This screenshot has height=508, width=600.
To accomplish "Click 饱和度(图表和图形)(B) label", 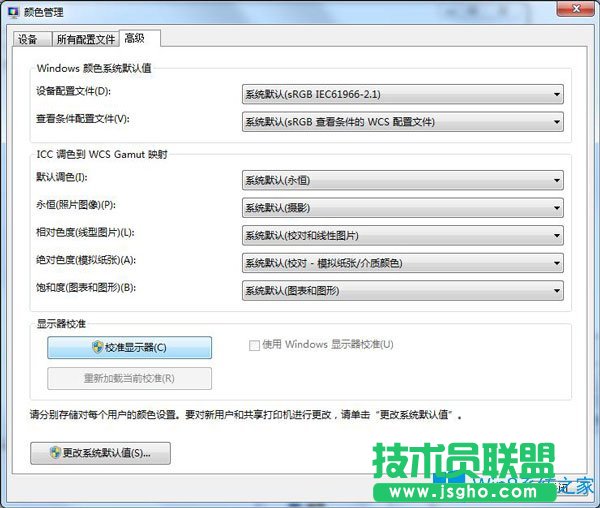I will (x=86, y=287).
